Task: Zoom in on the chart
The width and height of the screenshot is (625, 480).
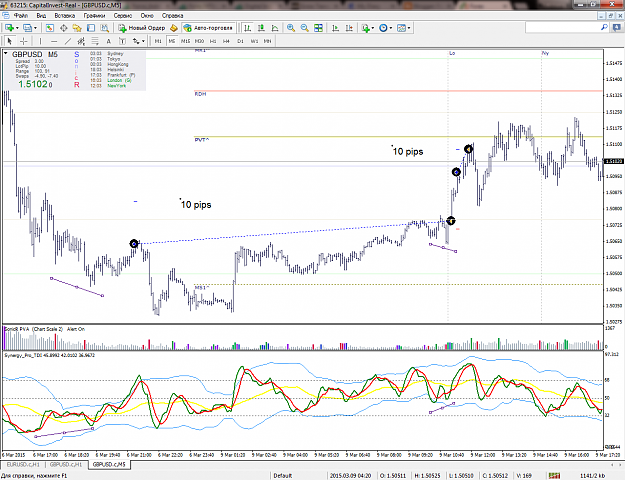Action: [291, 28]
